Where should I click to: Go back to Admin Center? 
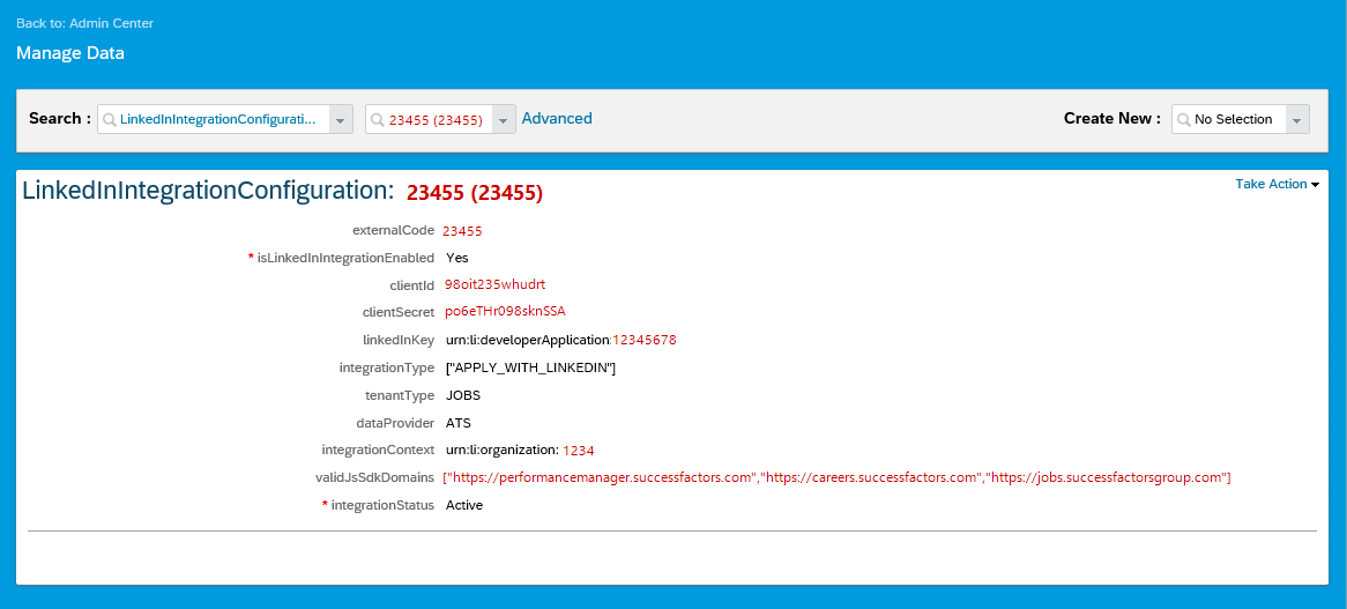(85, 23)
